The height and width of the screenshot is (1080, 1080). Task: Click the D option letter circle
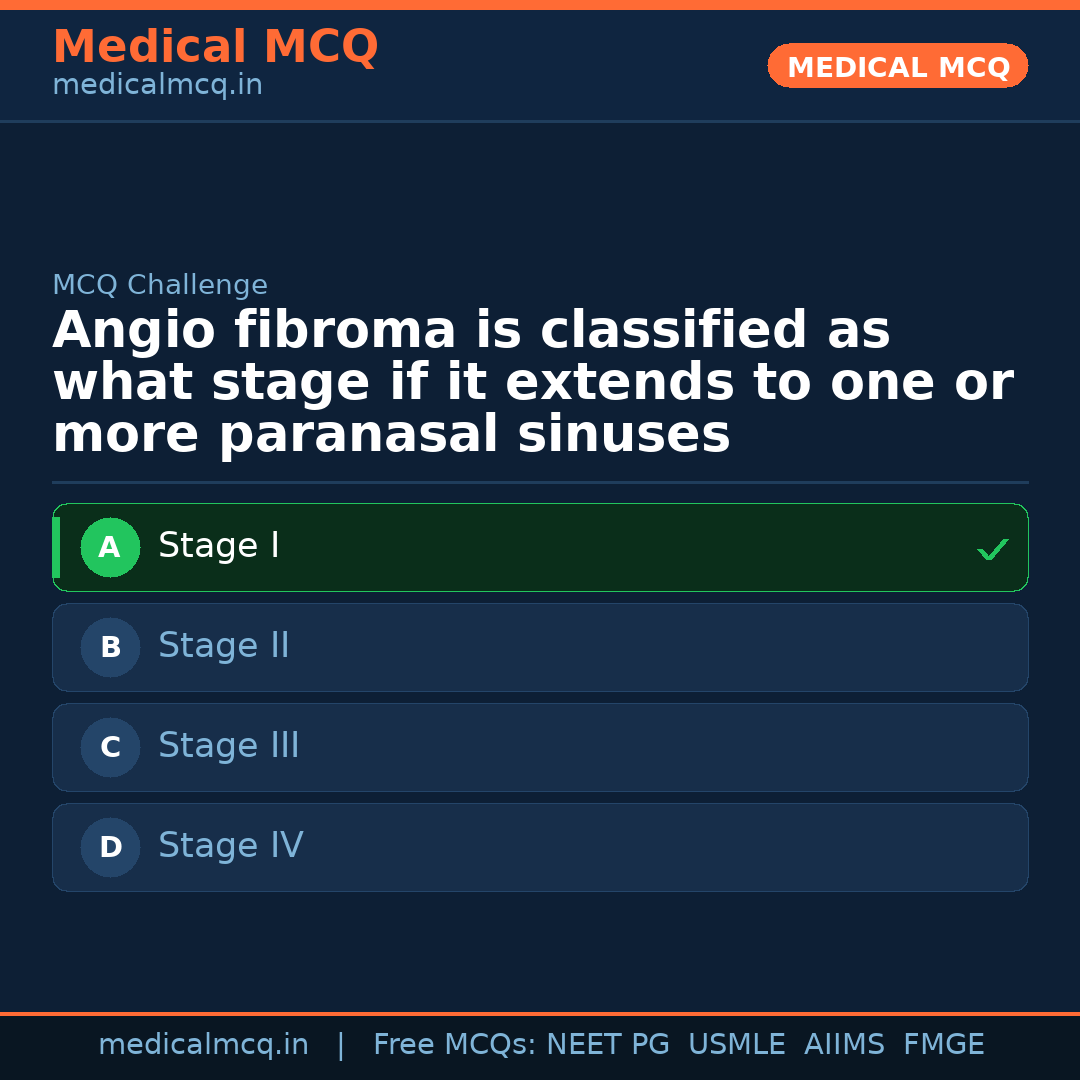(x=110, y=847)
